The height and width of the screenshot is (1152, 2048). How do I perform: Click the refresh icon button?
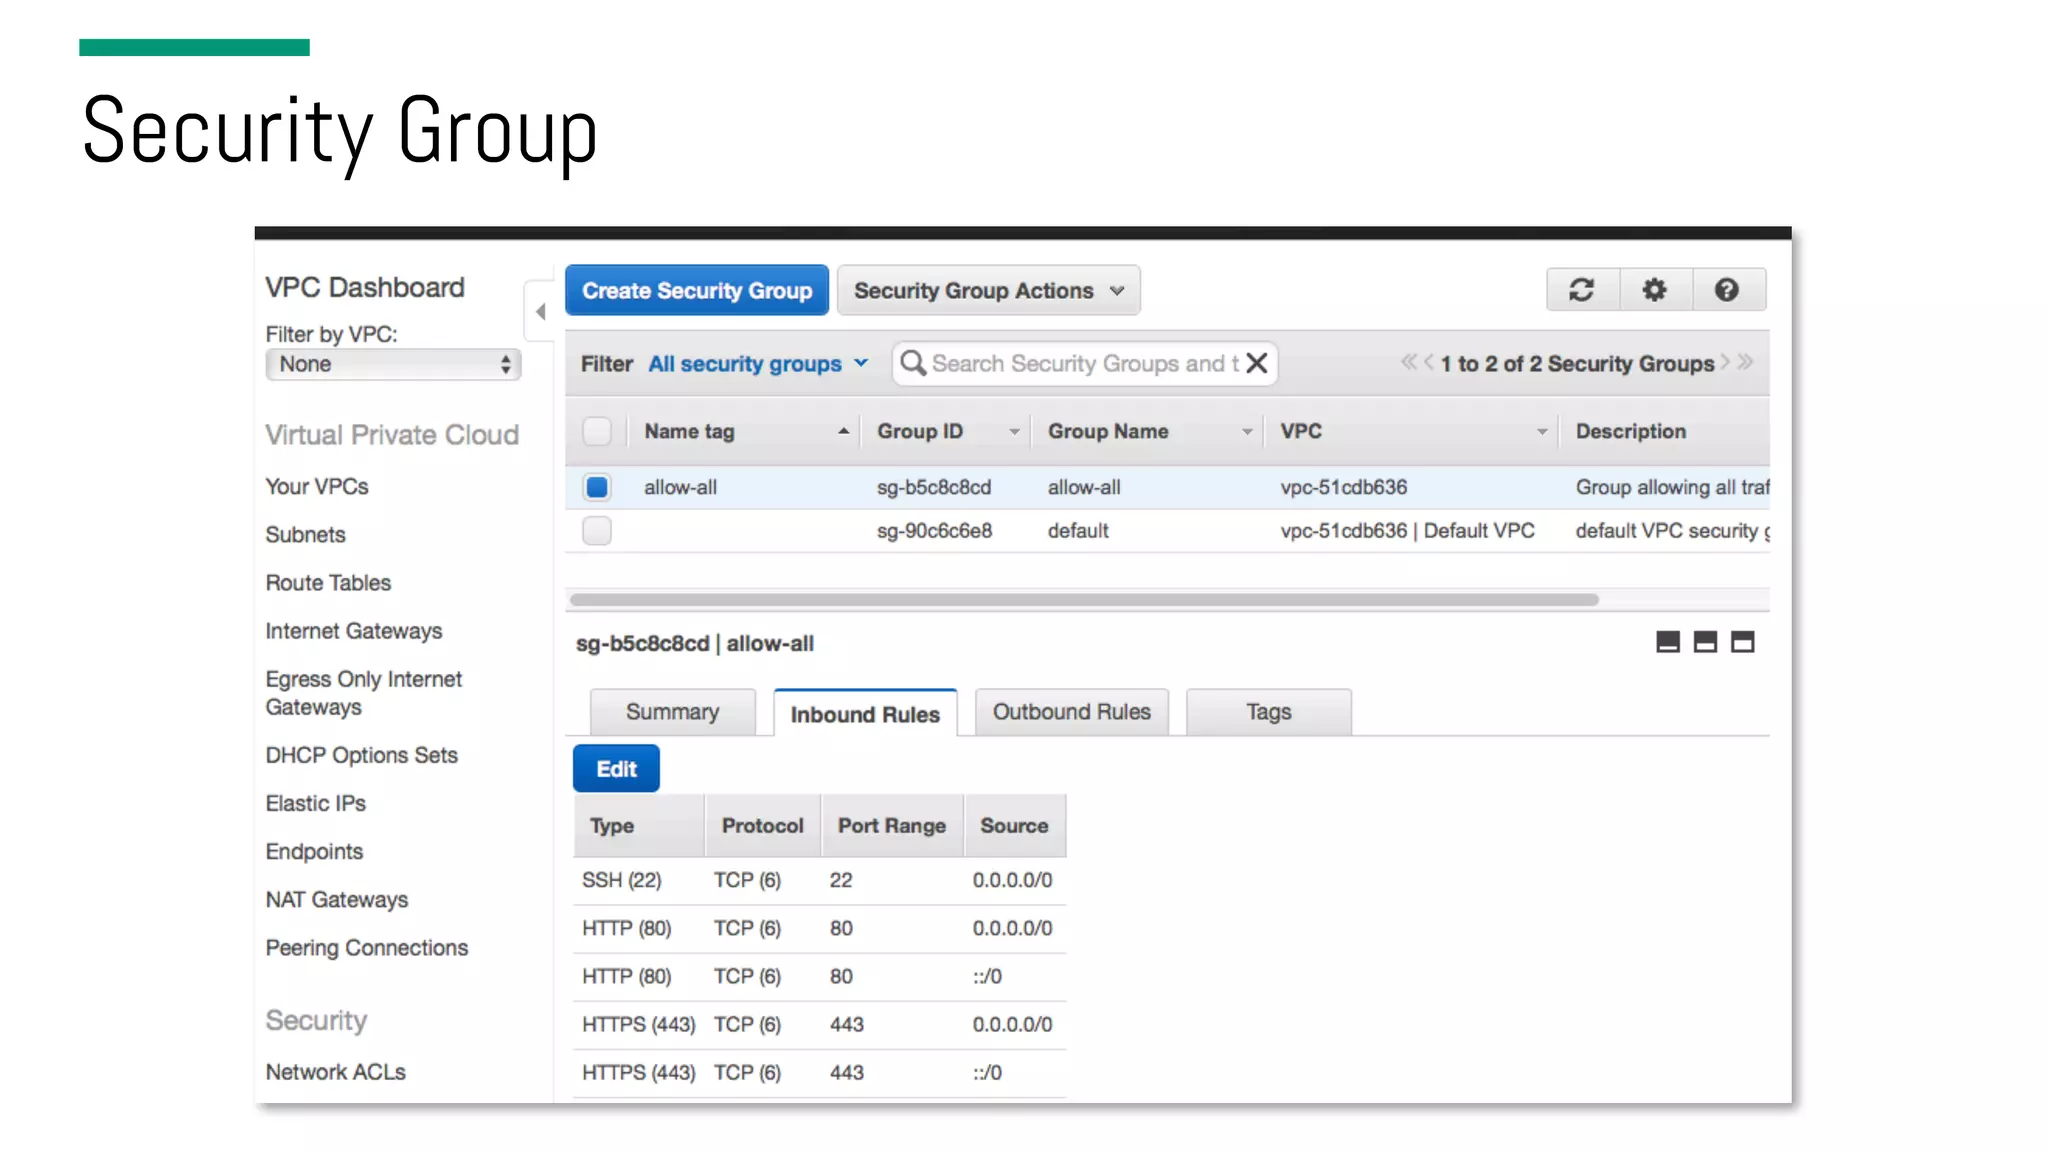coord(1581,290)
